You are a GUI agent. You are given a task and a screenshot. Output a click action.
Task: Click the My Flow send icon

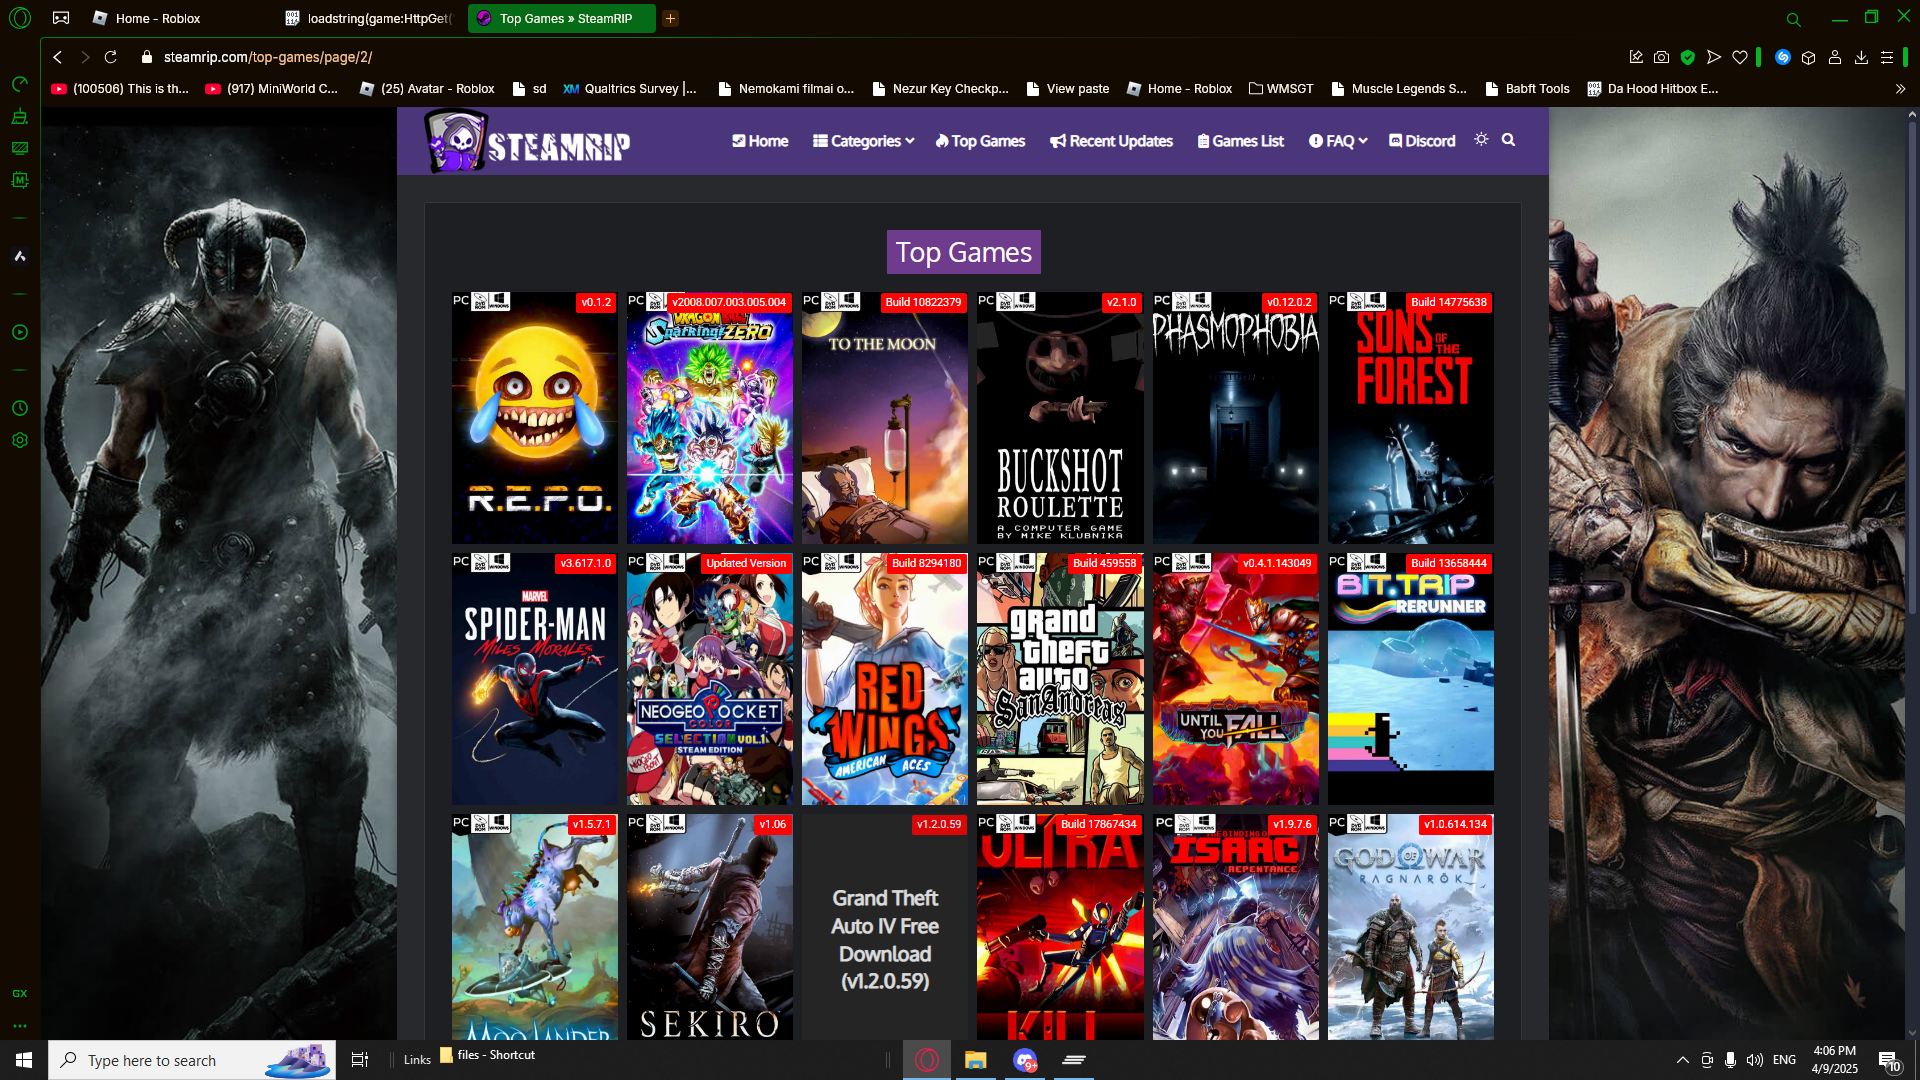point(1714,58)
